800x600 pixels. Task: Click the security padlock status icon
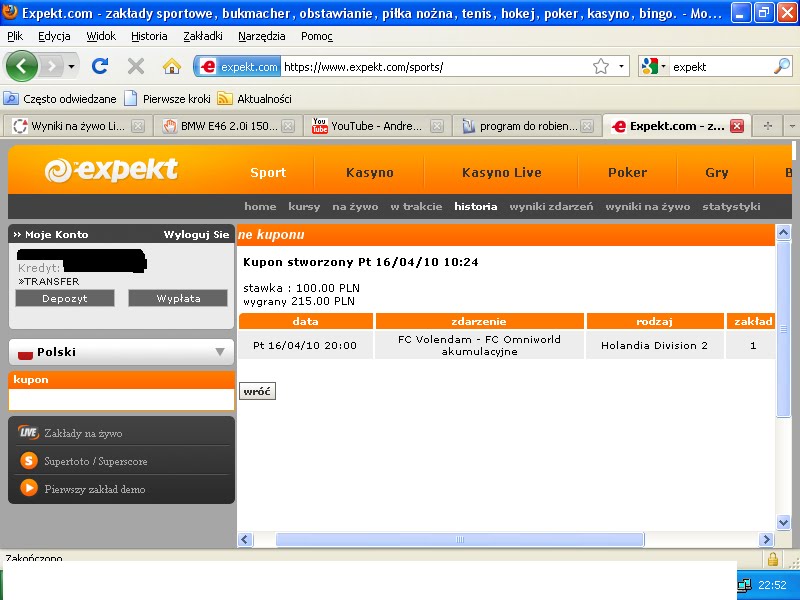(x=772, y=558)
